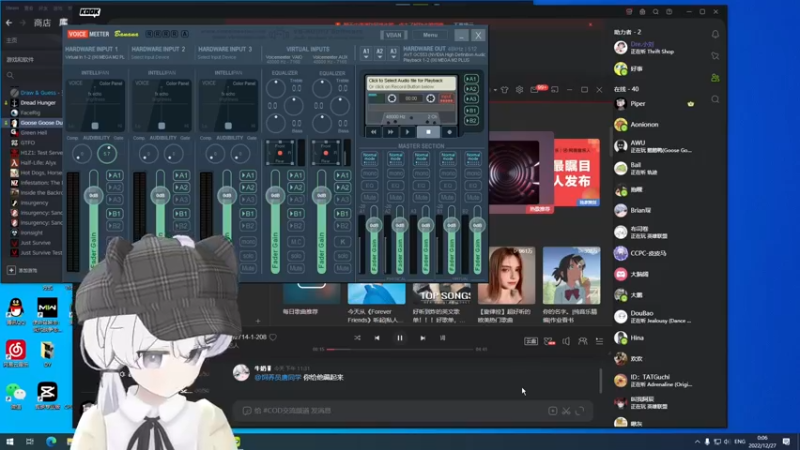Open Voicemeeter Menu
The width and height of the screenshot is (800, 450).
[430, 35]
